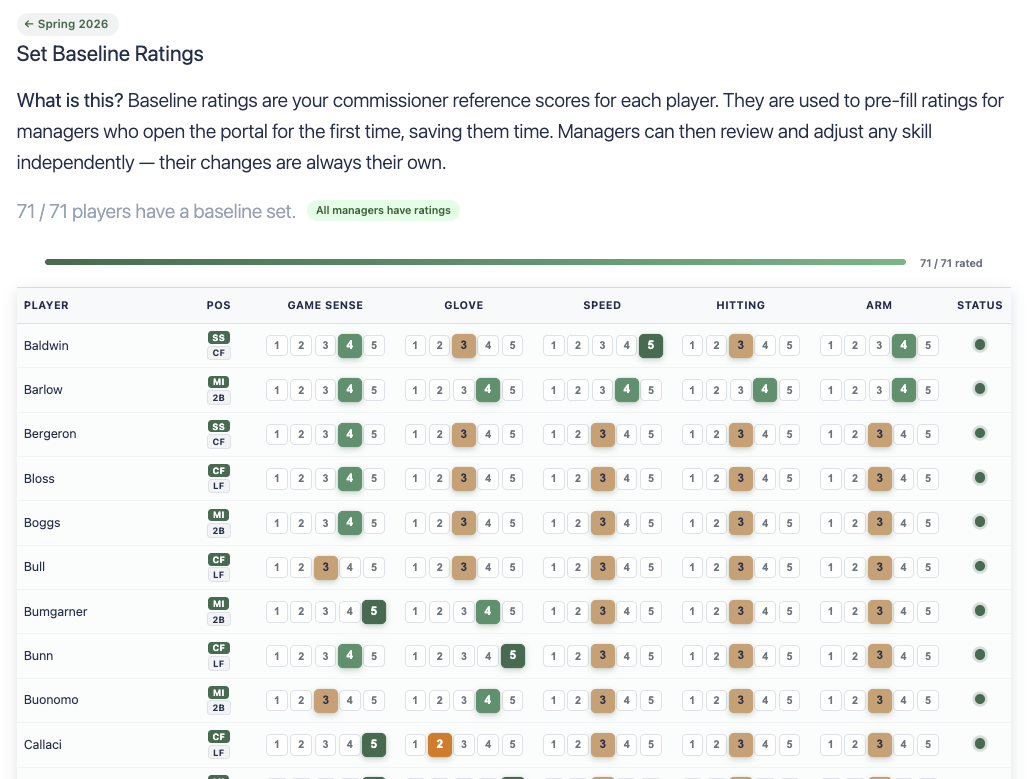Set Baldwin's Game Sense rating to 5
This screenshot has width=1028, height=779.
[x=374, y=346]
